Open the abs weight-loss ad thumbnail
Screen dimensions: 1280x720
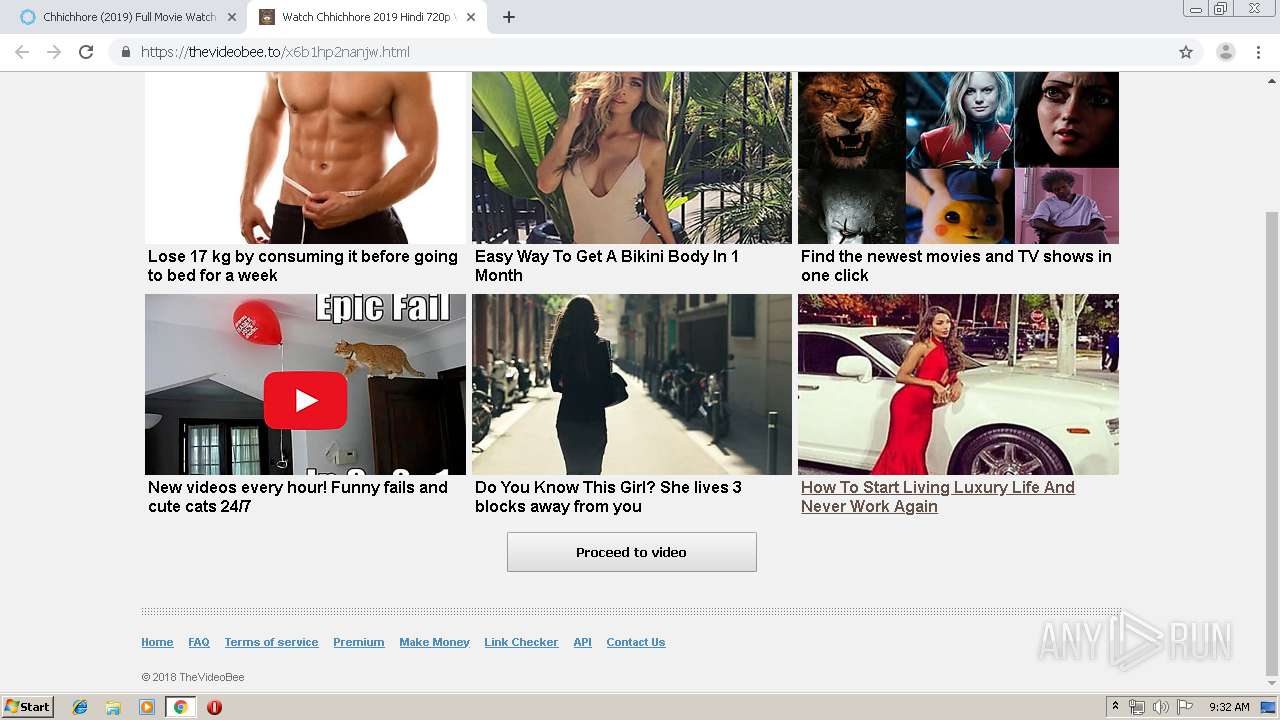click(x=305, y=157)
